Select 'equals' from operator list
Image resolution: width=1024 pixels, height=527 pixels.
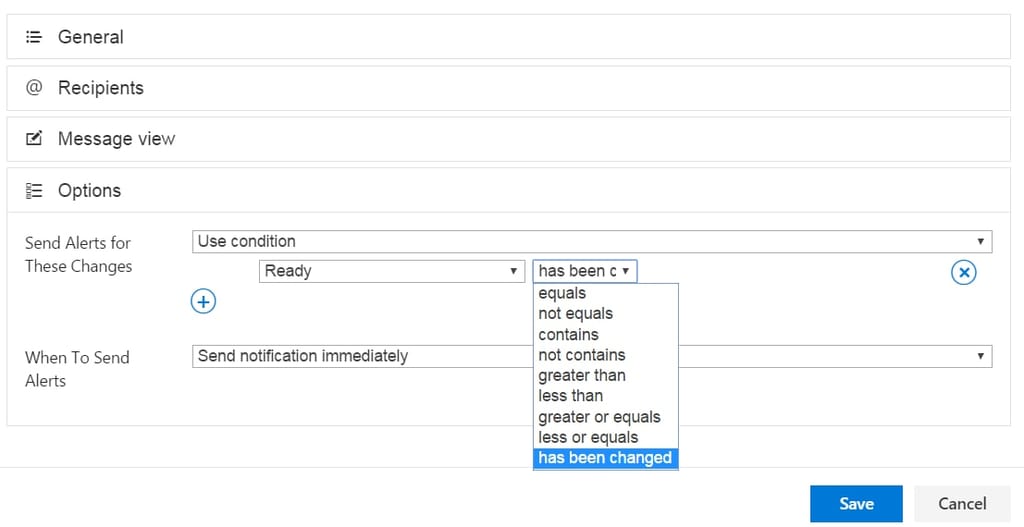(606, 293)
